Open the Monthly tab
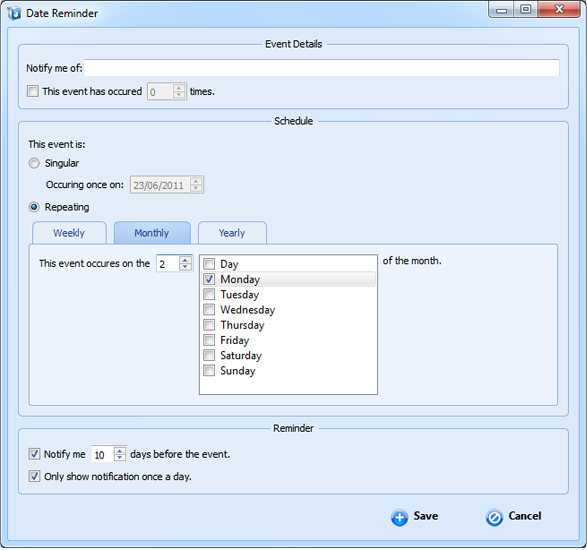This screenshot has height=550, width=587. (152, 233)
